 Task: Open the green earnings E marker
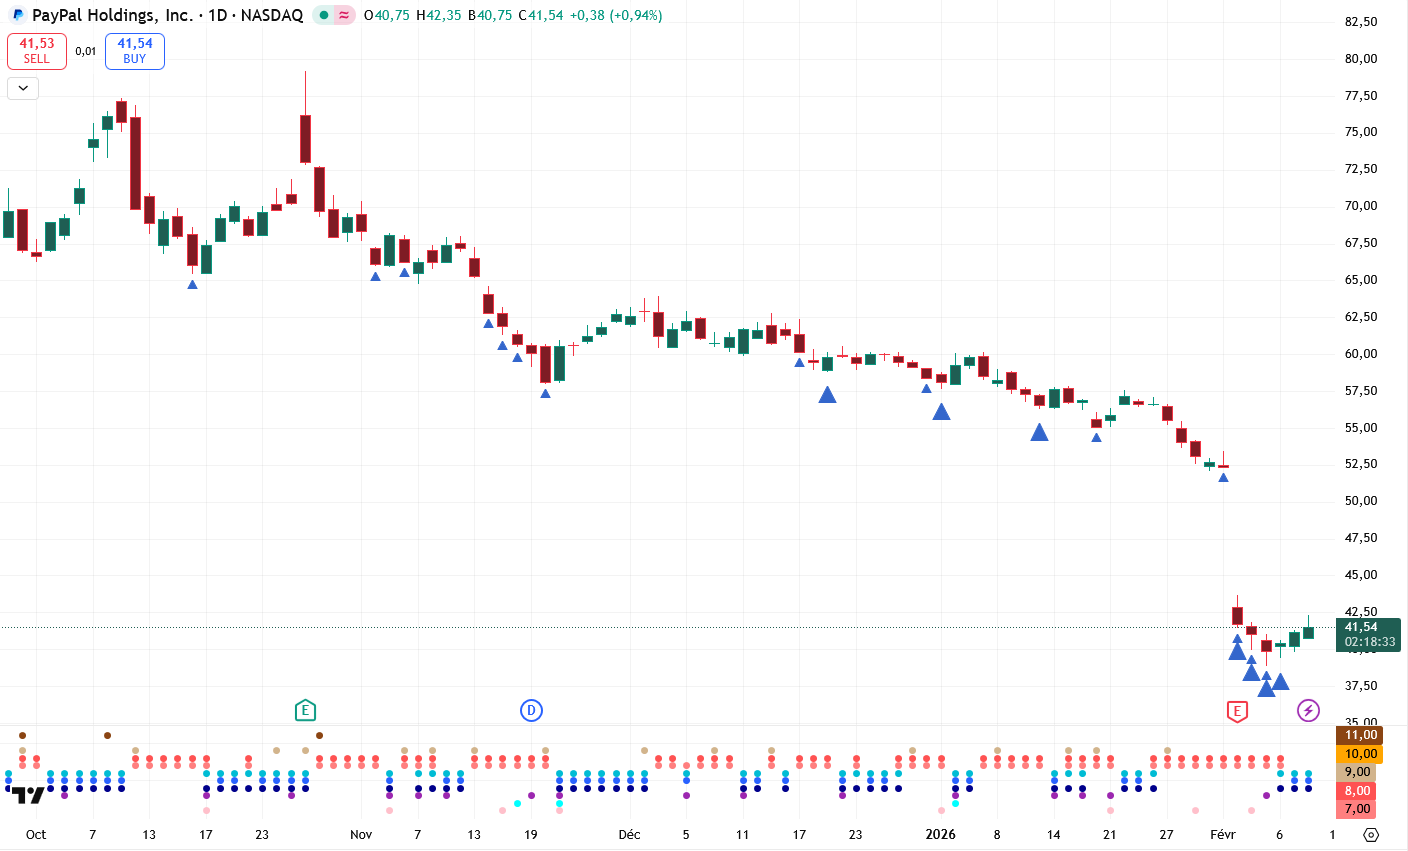[305, 711]
